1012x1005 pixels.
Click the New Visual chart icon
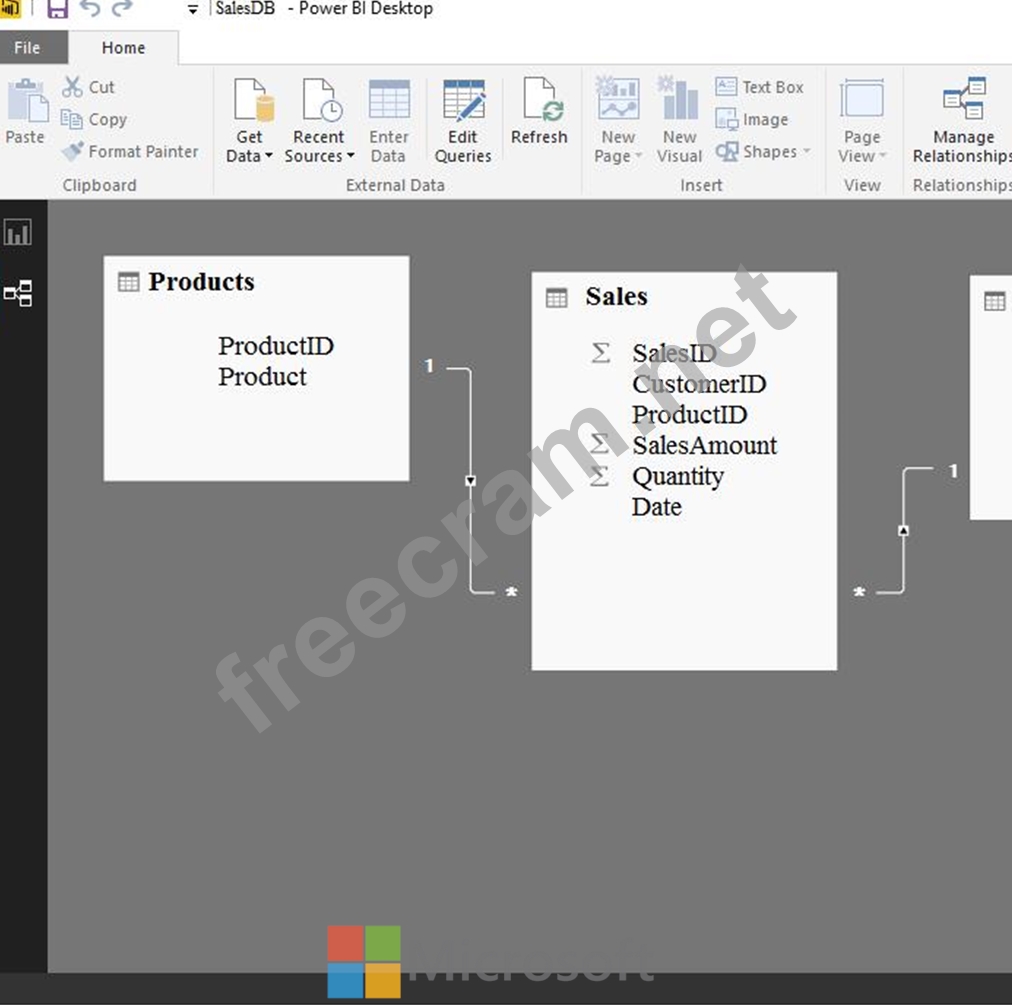678,98
